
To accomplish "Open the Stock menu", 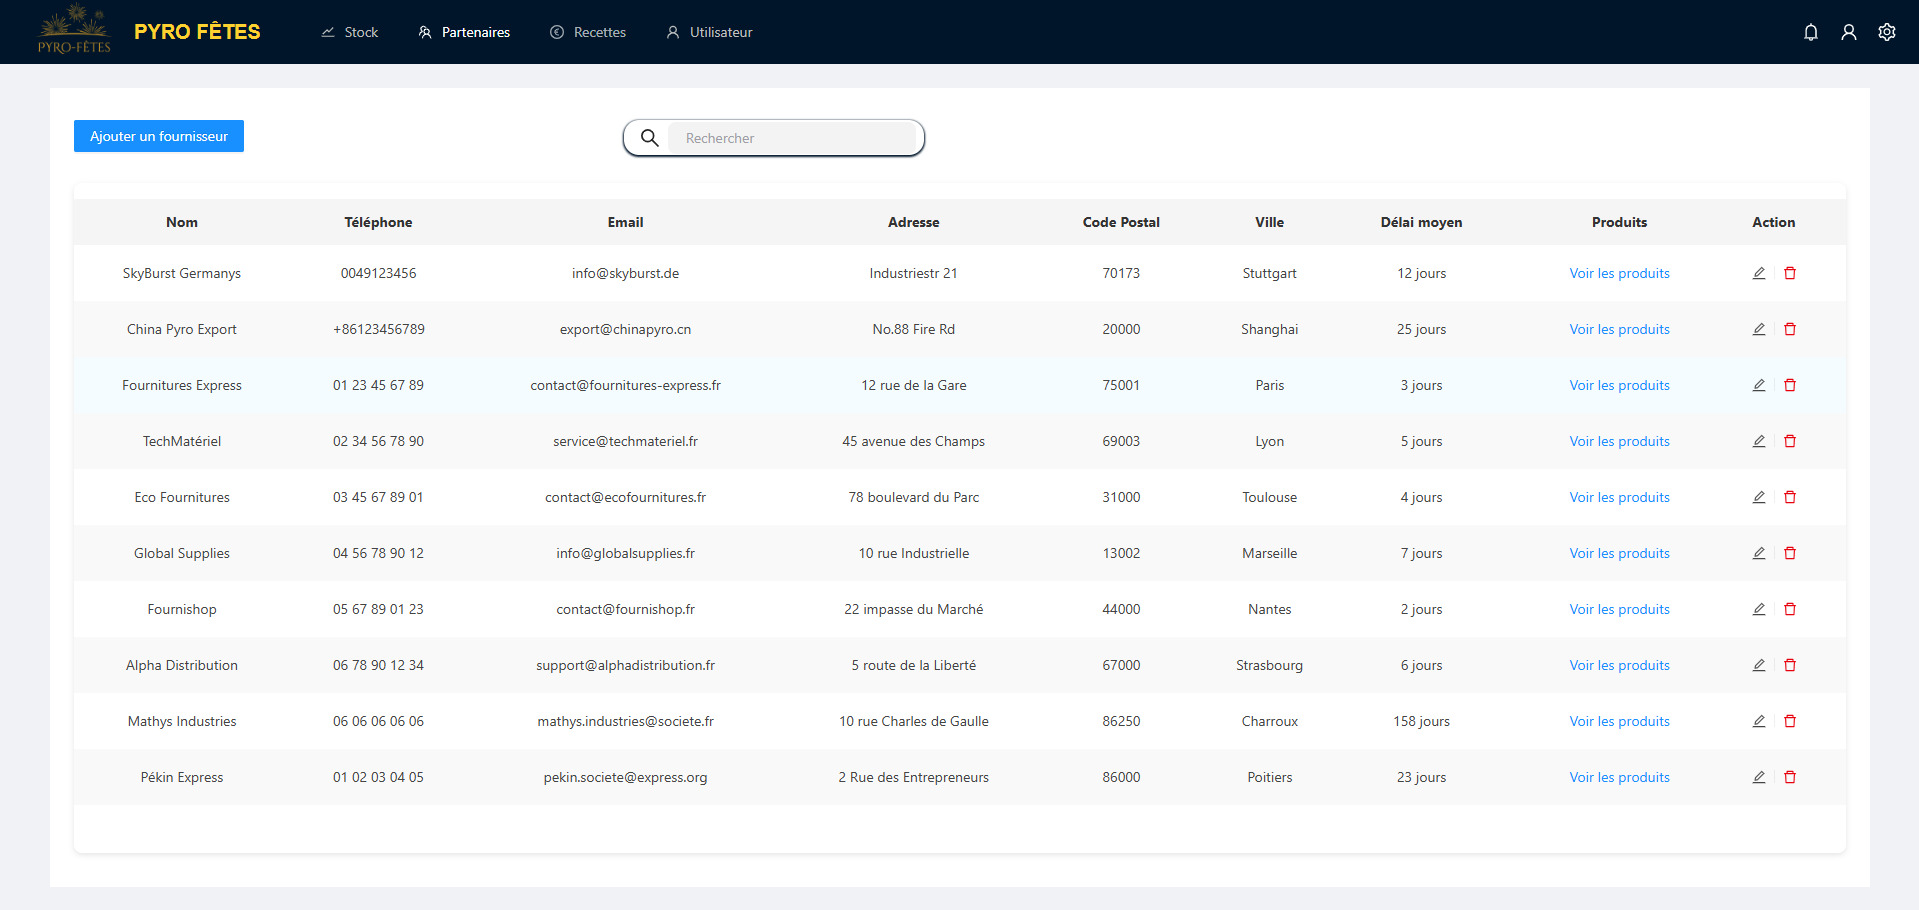I will coord(350,32).
